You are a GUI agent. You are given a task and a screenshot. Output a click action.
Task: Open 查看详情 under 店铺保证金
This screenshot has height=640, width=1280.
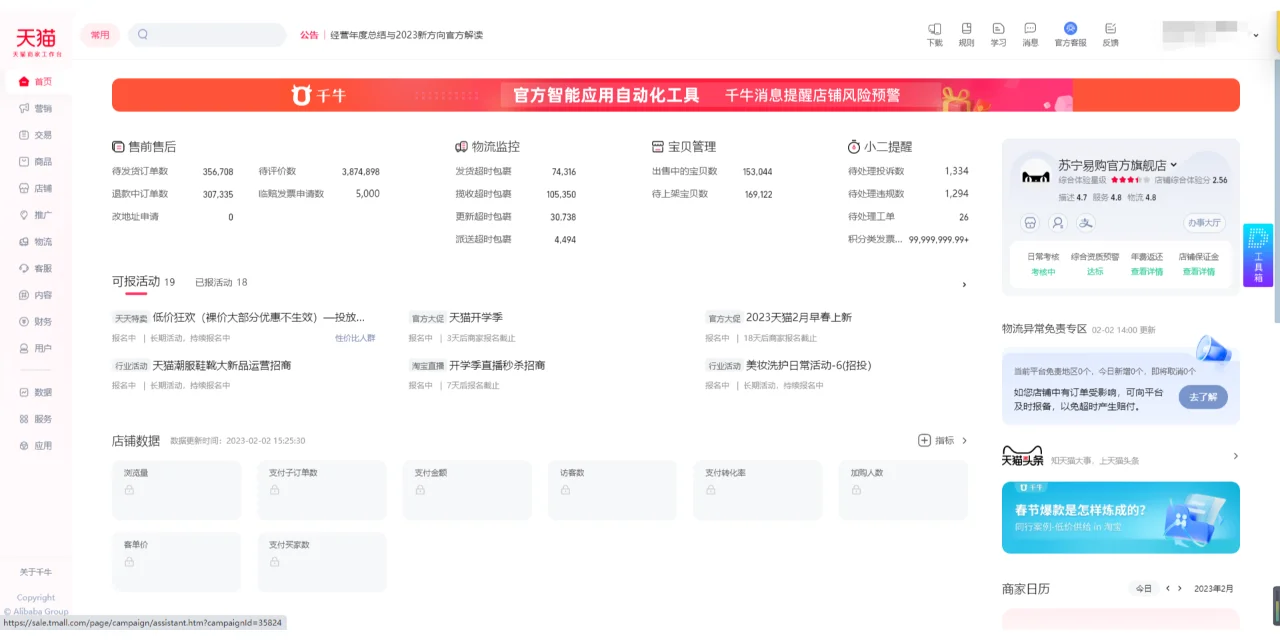pyautogui.click(x=1199, y=272)
